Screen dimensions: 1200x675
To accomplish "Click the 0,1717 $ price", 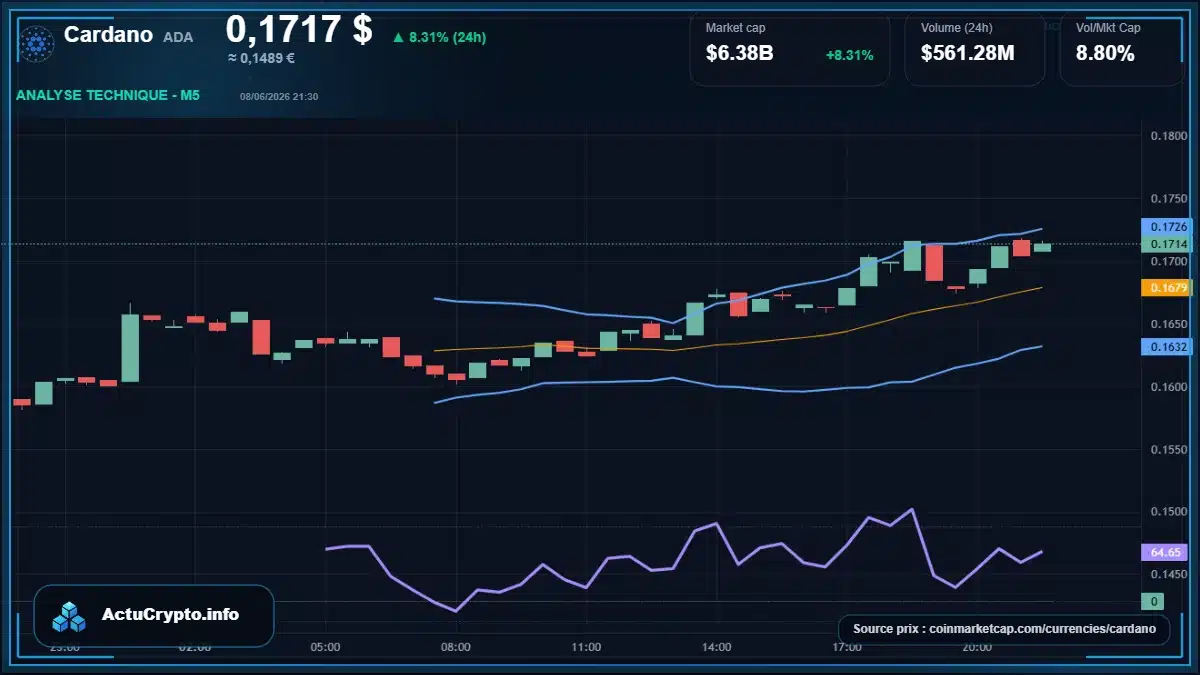I will (299, 29).
